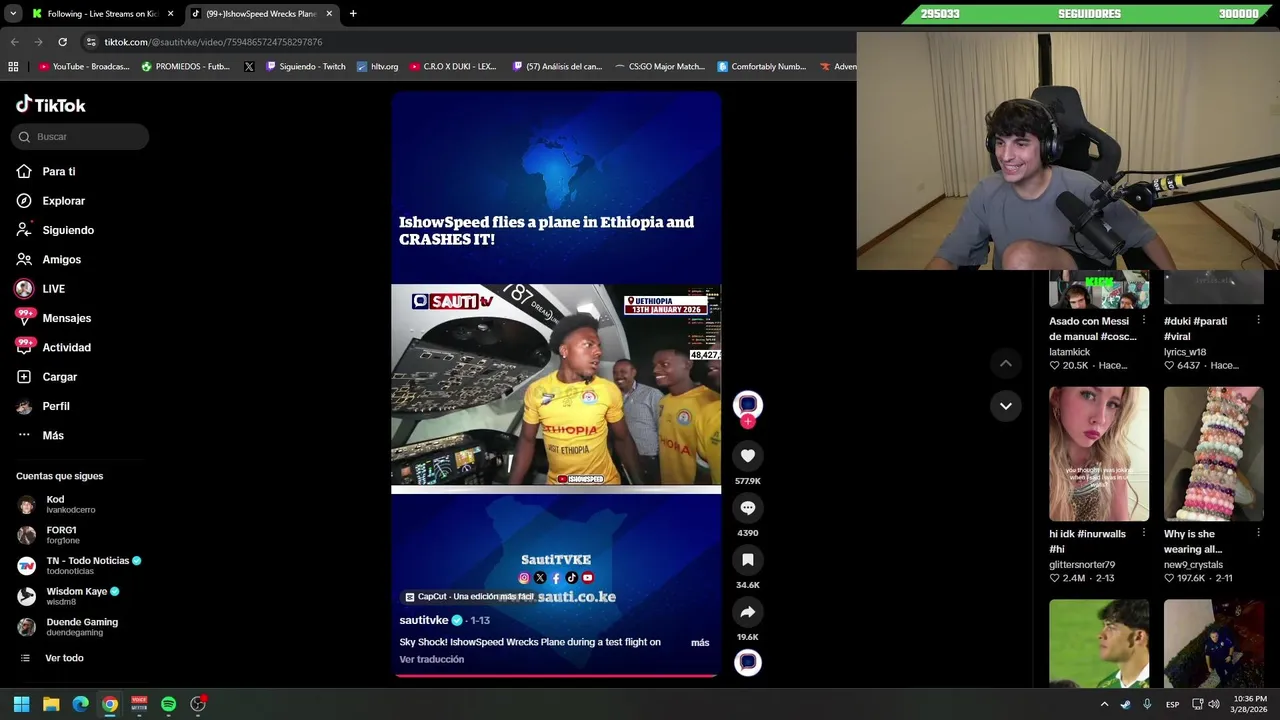Open new9_crystals bracelets video thumbnail
Screen dimensions: 1280x720
1213,454
